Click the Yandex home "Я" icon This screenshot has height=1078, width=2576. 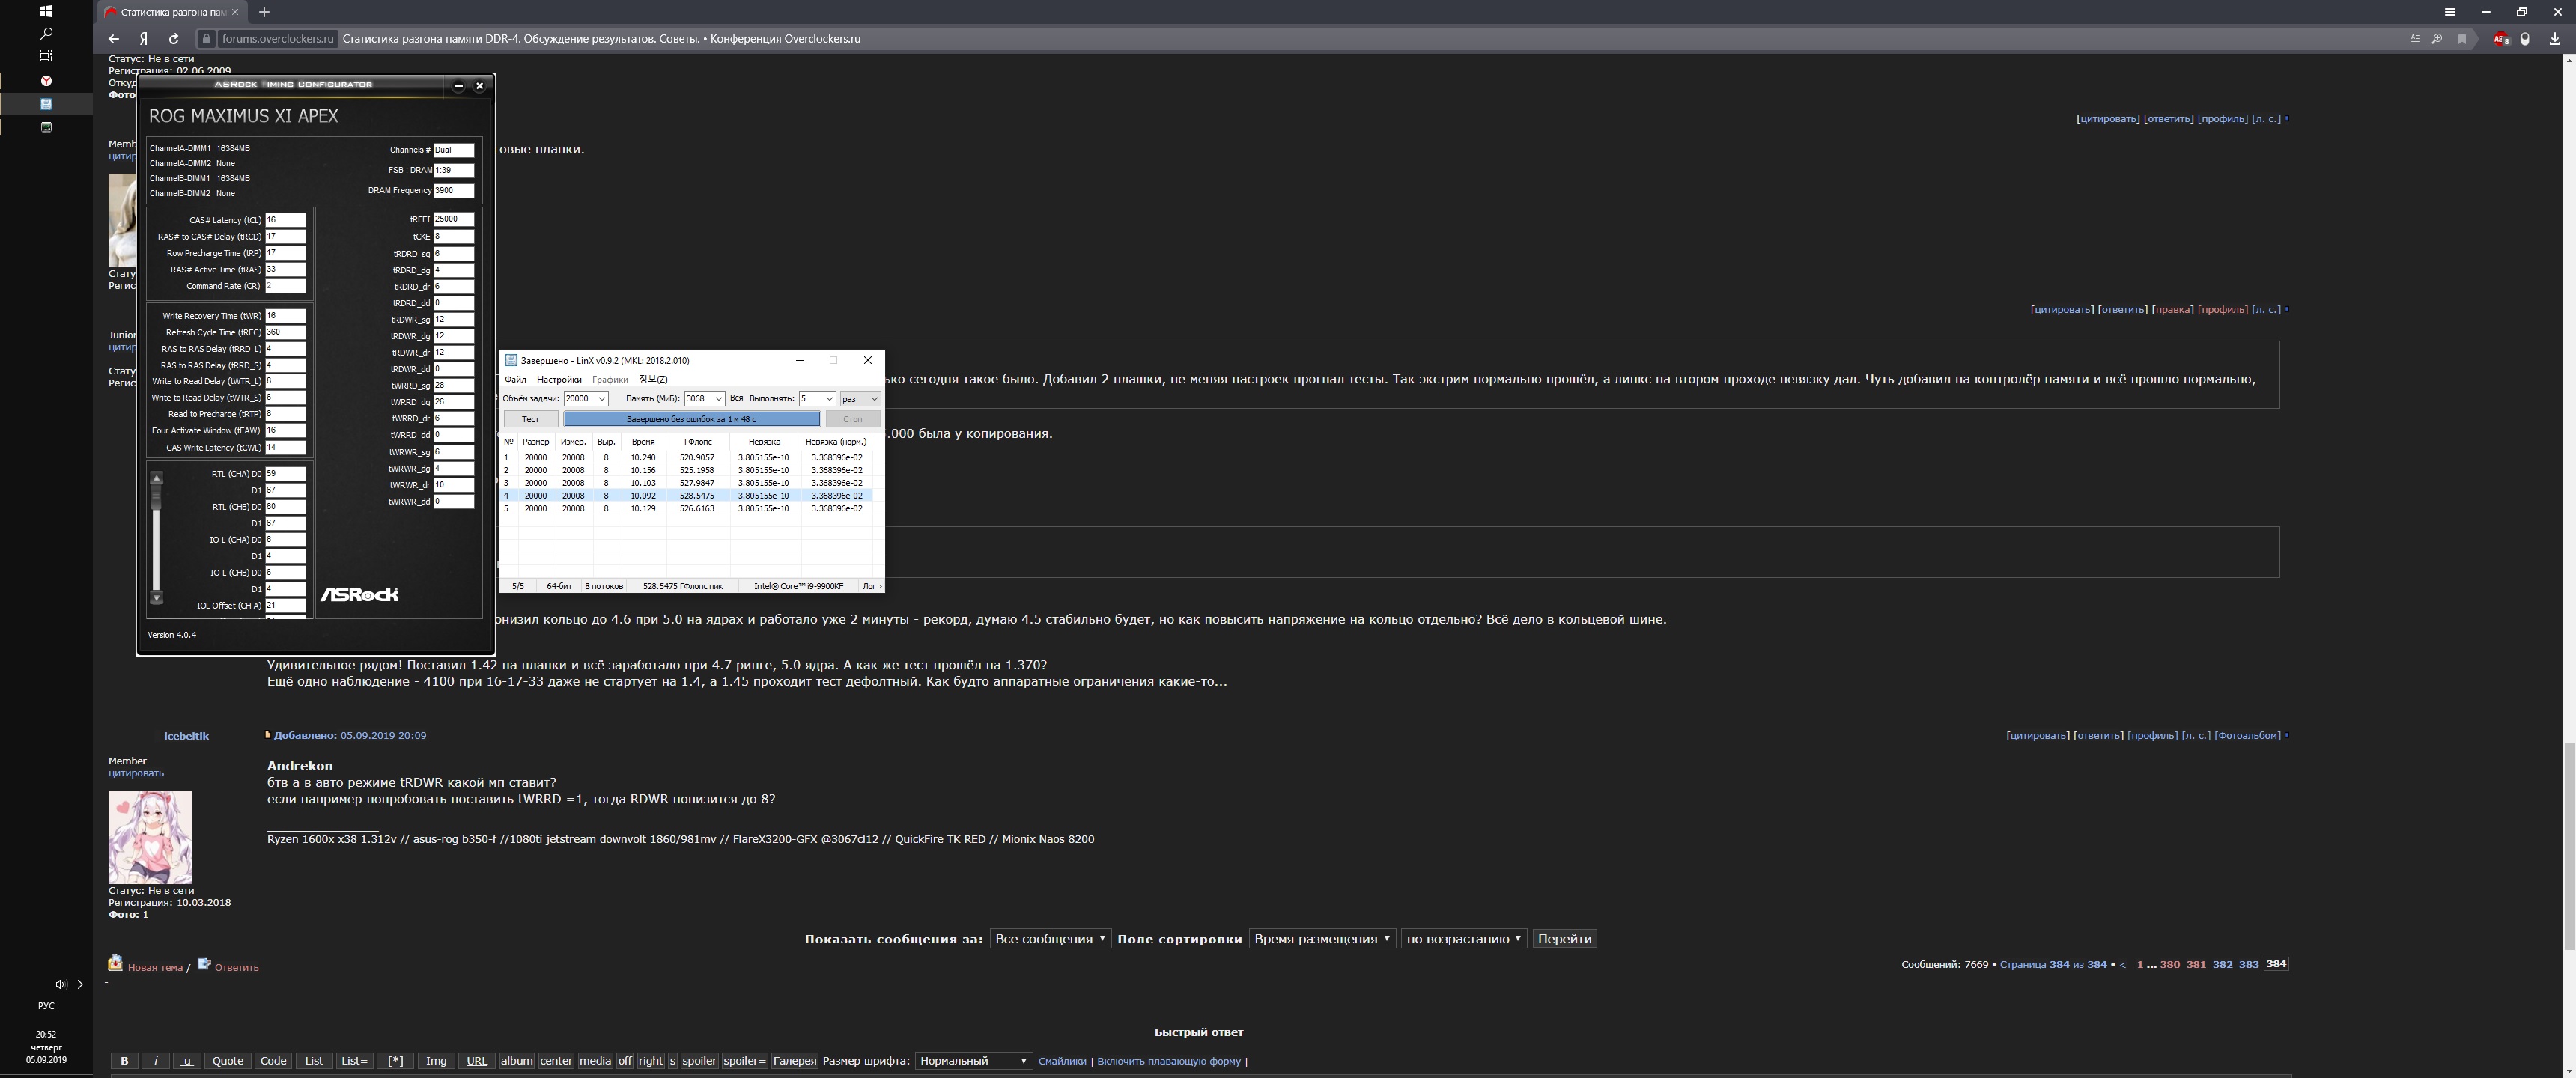click(144, 39)
